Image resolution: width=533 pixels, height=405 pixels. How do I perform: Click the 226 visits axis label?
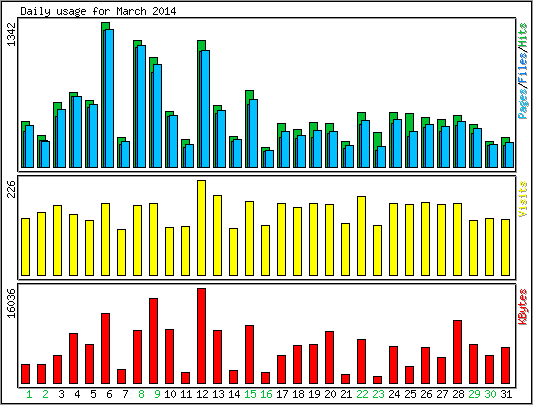point(12,189)
